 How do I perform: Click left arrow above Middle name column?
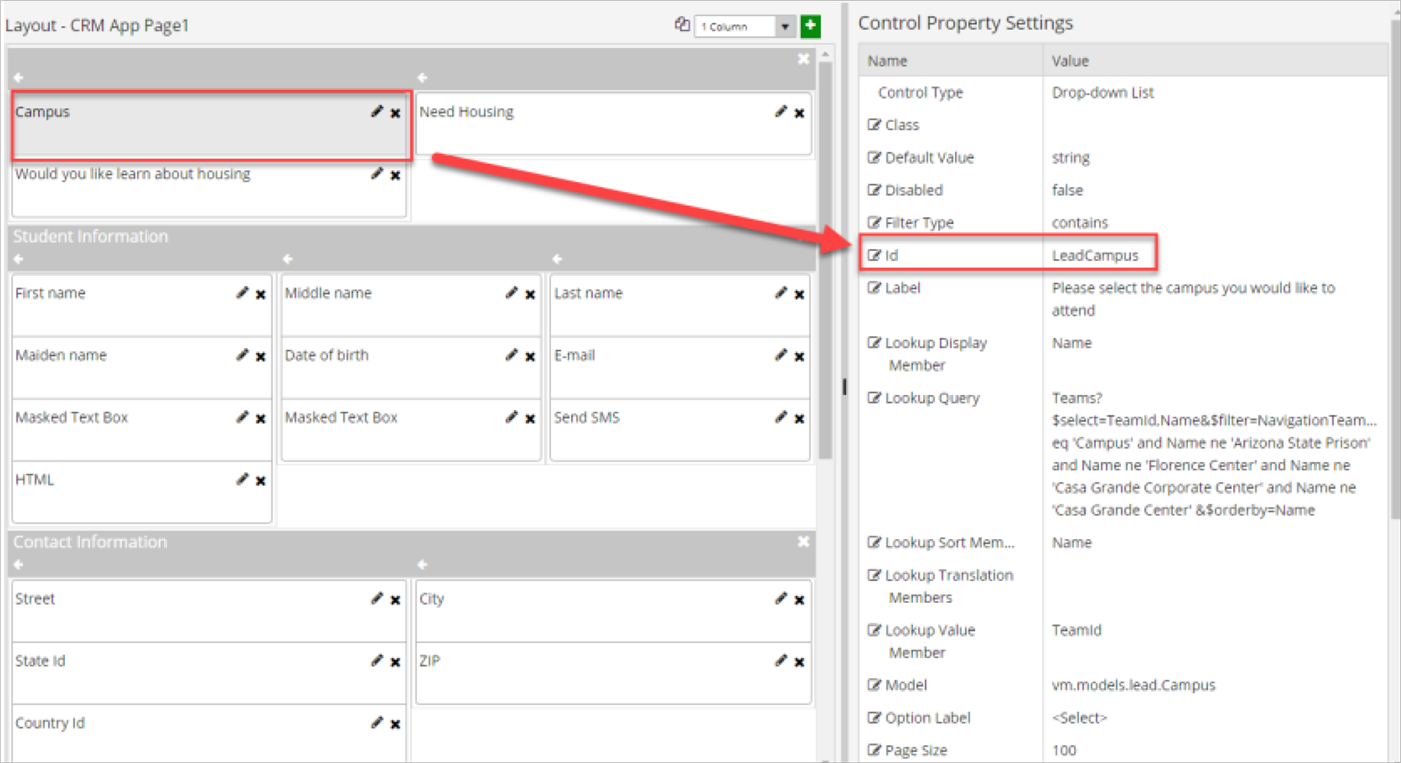(x=288, y=260)
